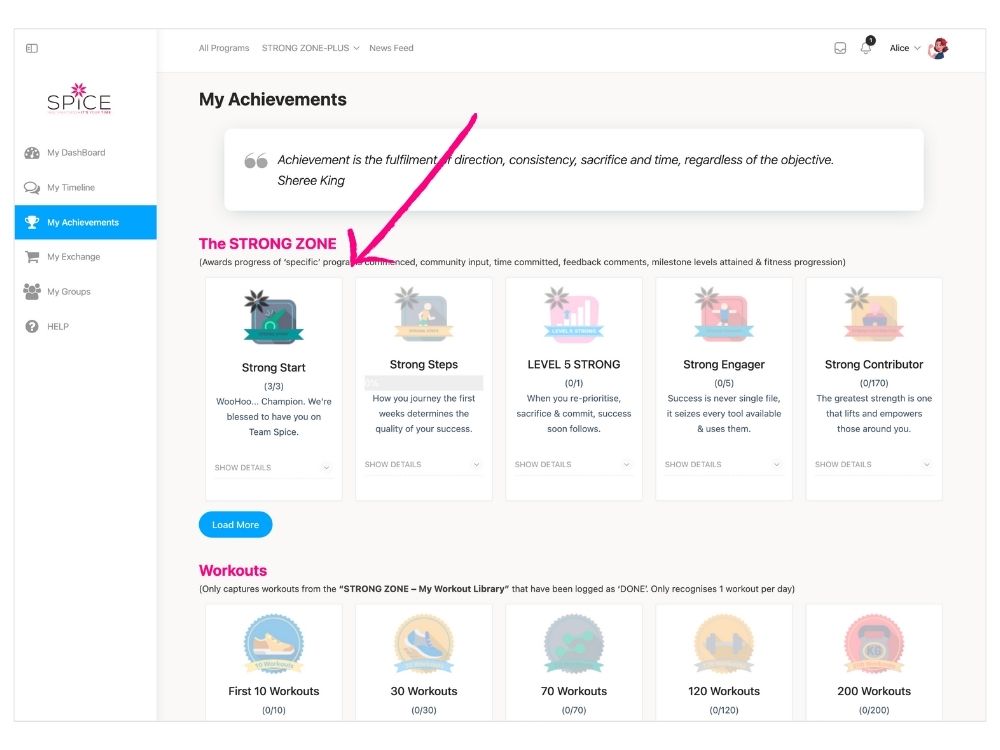Open the inbox icon in header
Screen dimensions: 1000x750
(x=840, y=48)
